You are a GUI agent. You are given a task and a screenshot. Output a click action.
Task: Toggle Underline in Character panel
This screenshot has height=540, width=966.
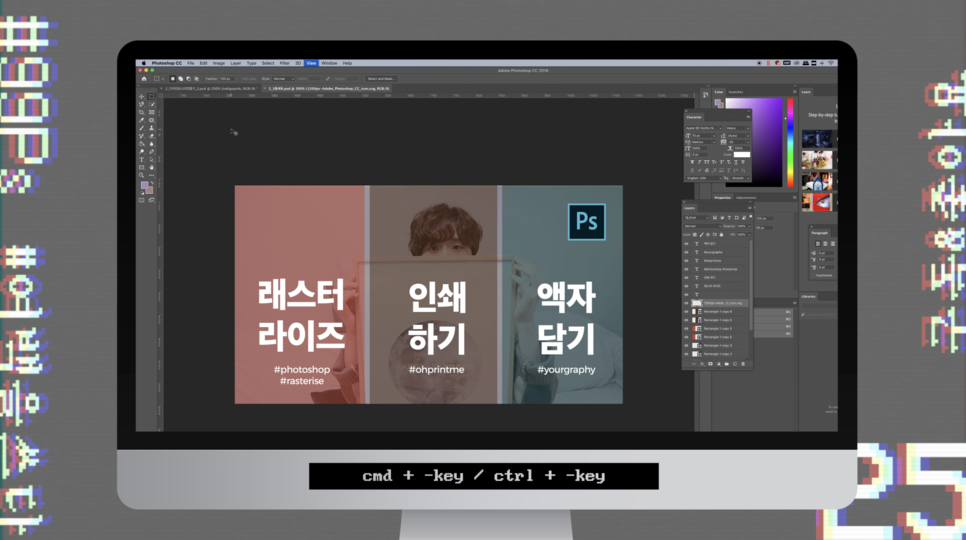736,162
